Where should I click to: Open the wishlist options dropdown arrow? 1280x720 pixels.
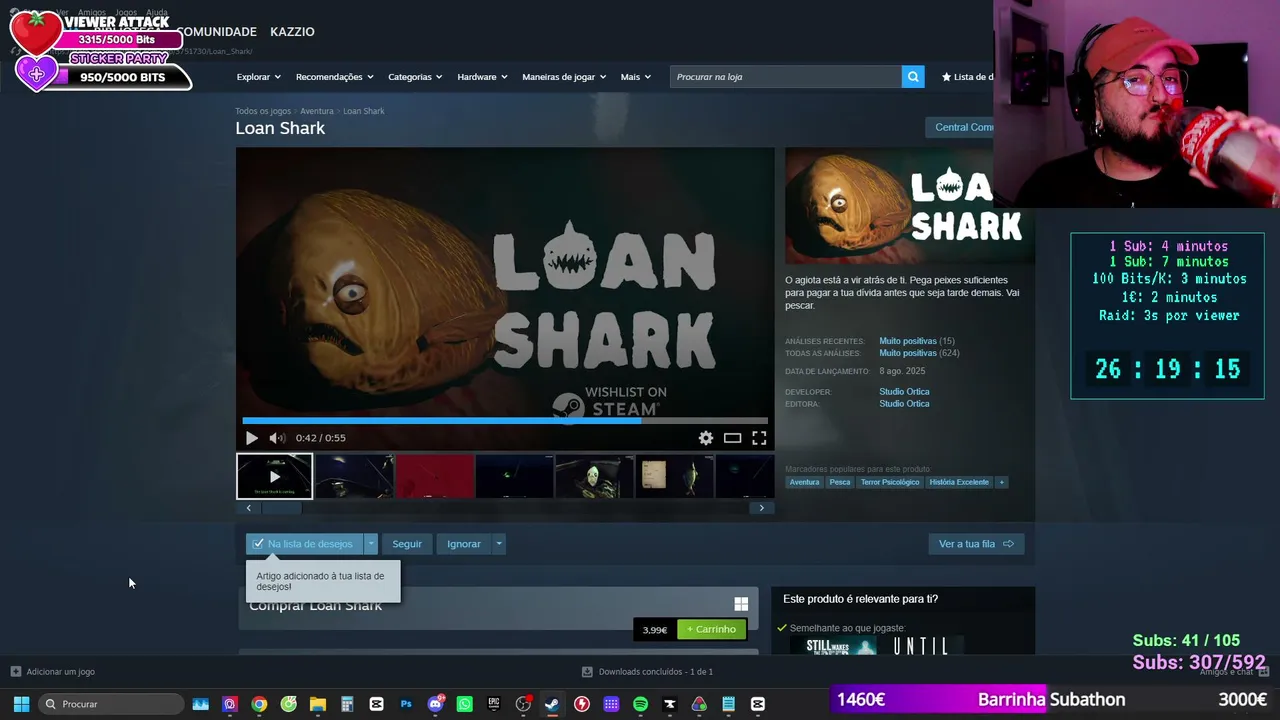371,544
